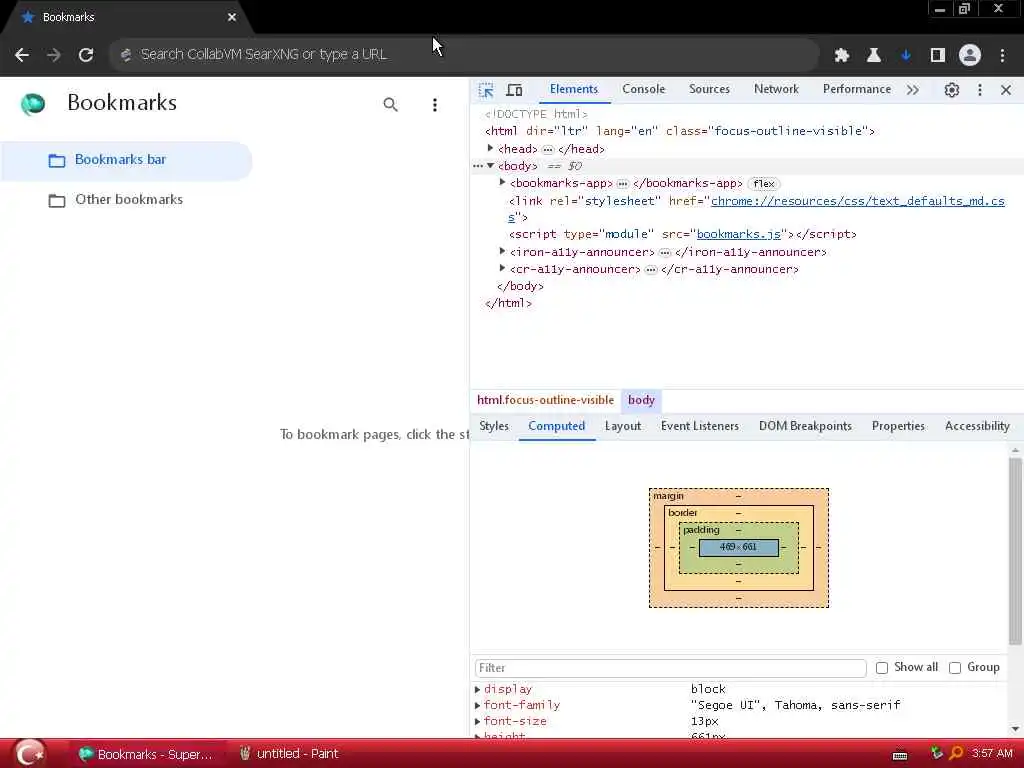
Task: Toggle DevTools device toolbar
Action: click(x=515, y=90)
